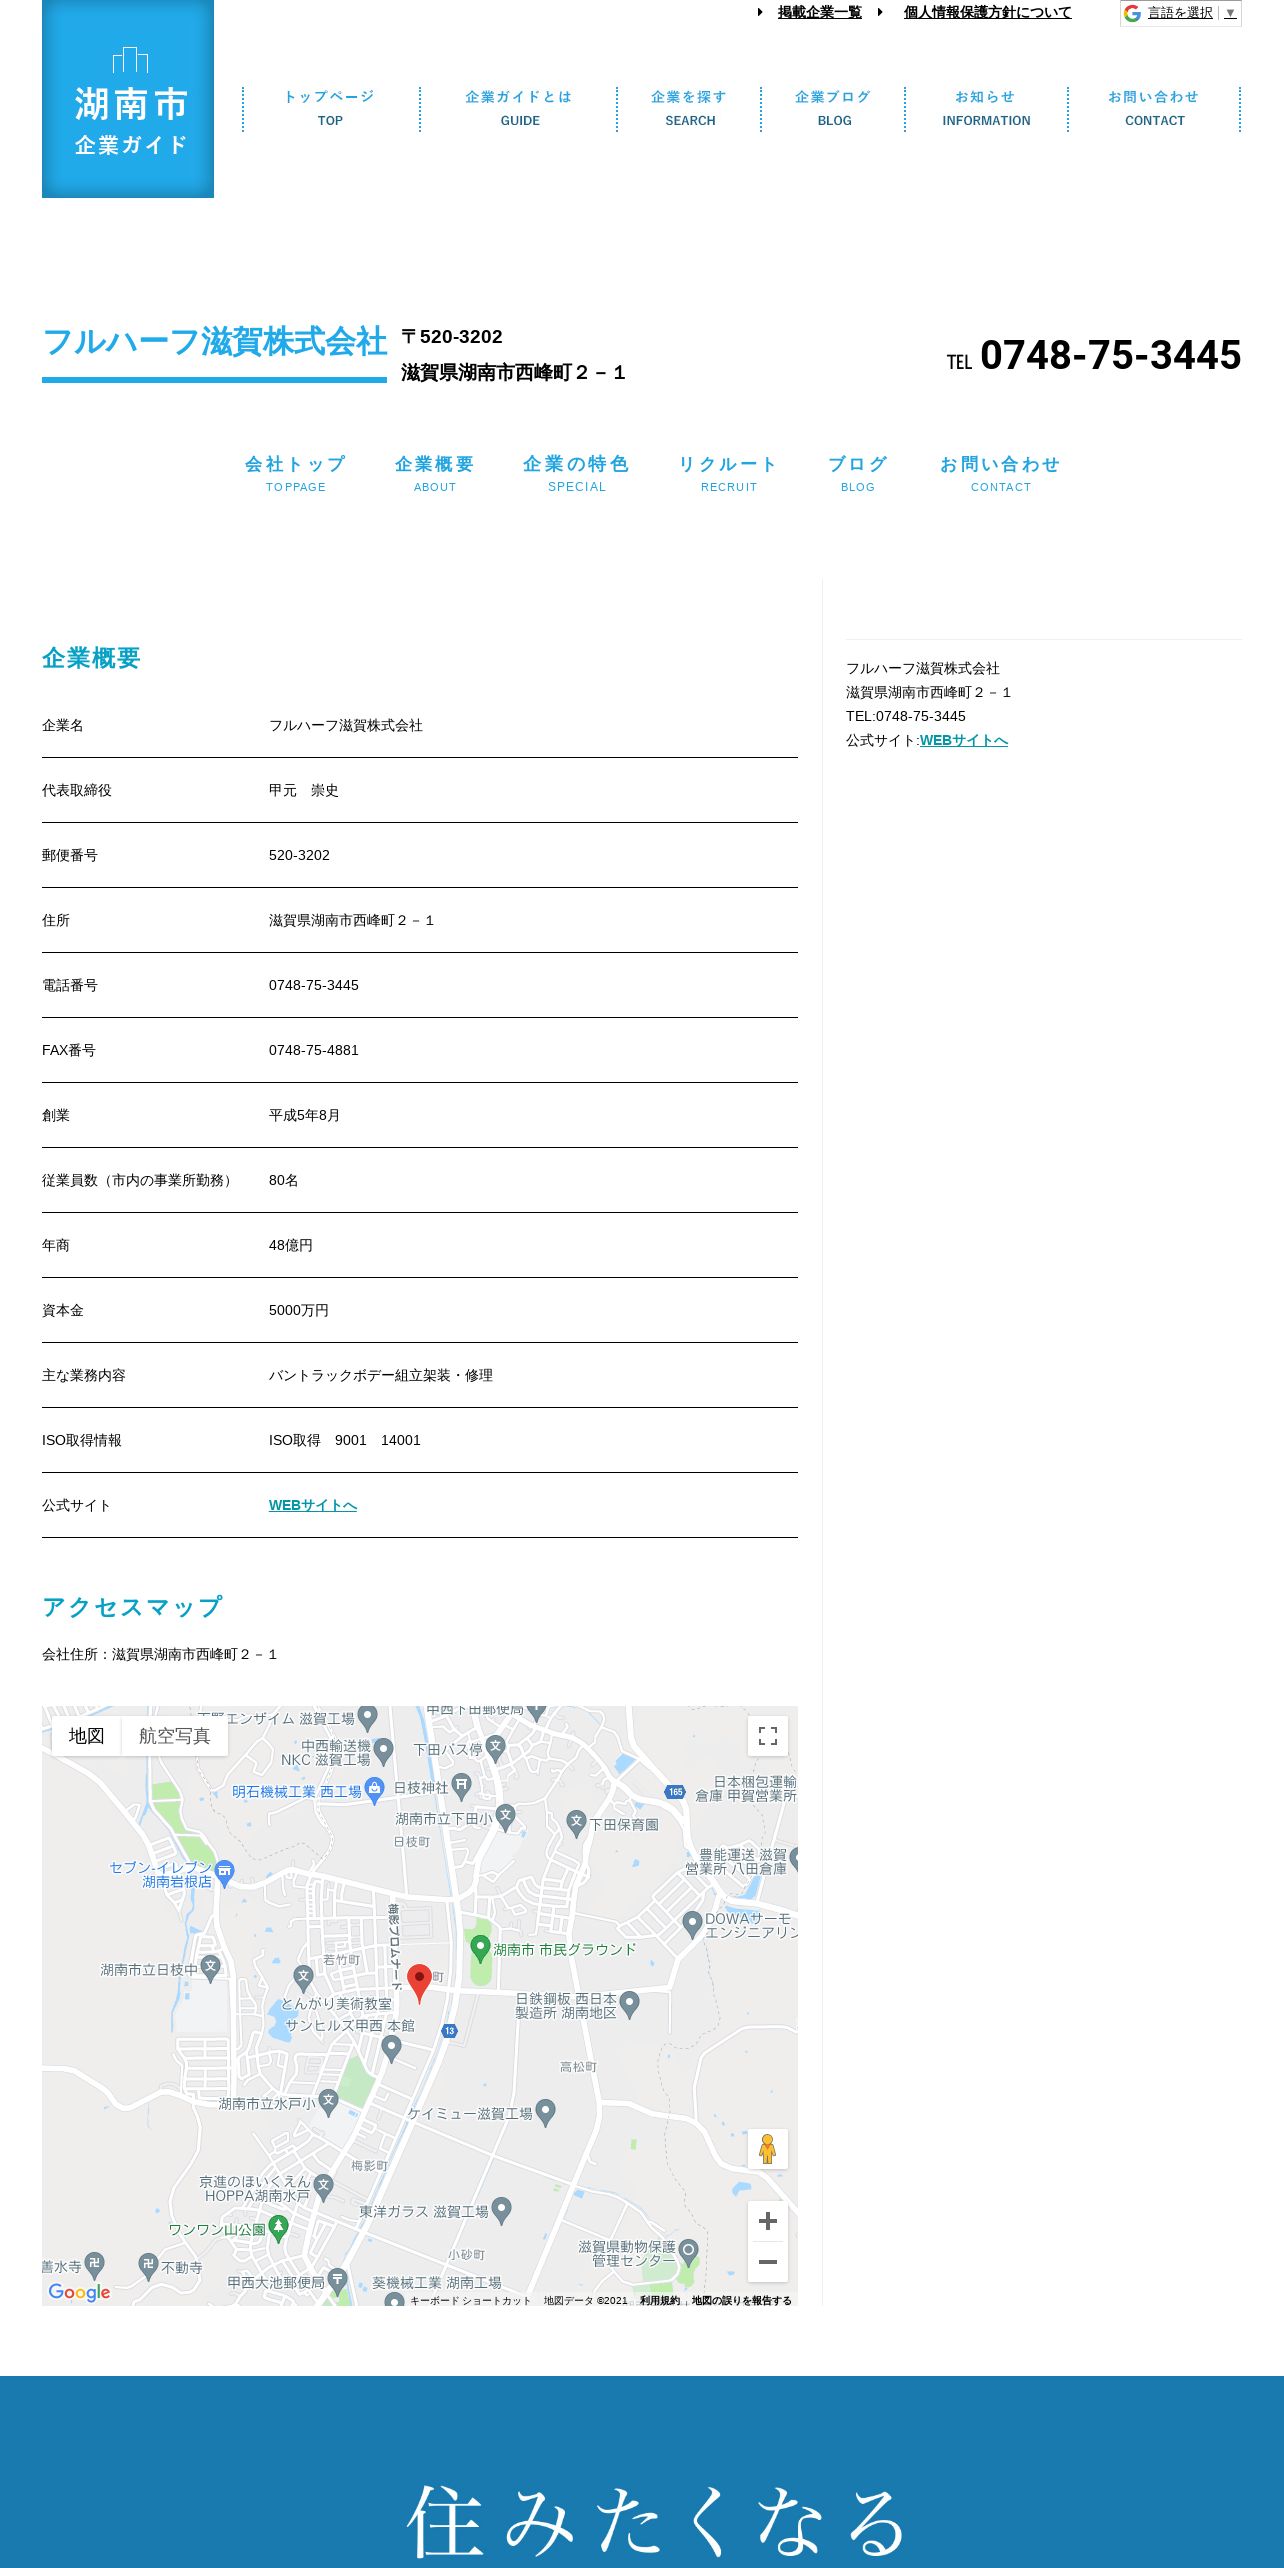Click 日鉄鋼板 西日本製造所 map marker
Viewport: 1284px width, 2568px height.
[629, 2005]
